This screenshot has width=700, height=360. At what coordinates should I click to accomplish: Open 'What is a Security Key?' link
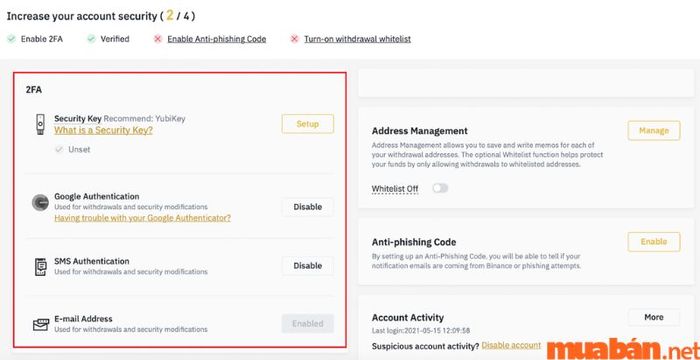point(104,130)
